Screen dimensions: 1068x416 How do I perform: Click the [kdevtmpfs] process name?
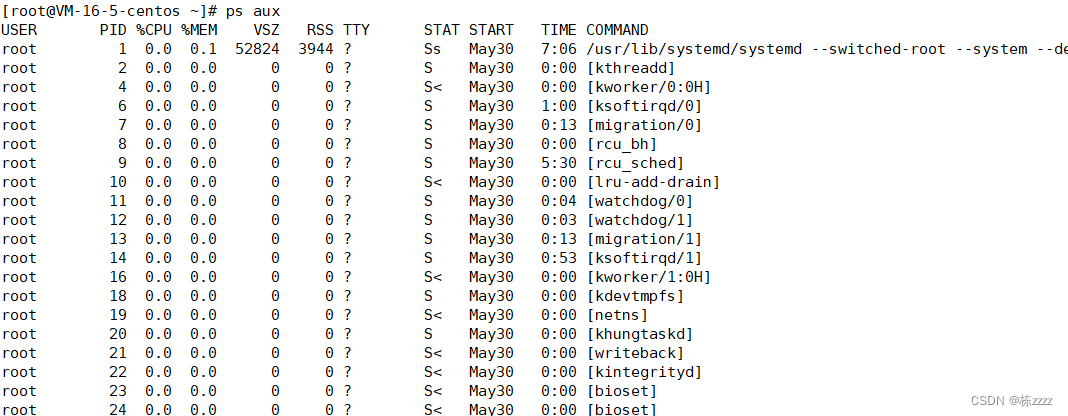635,296
